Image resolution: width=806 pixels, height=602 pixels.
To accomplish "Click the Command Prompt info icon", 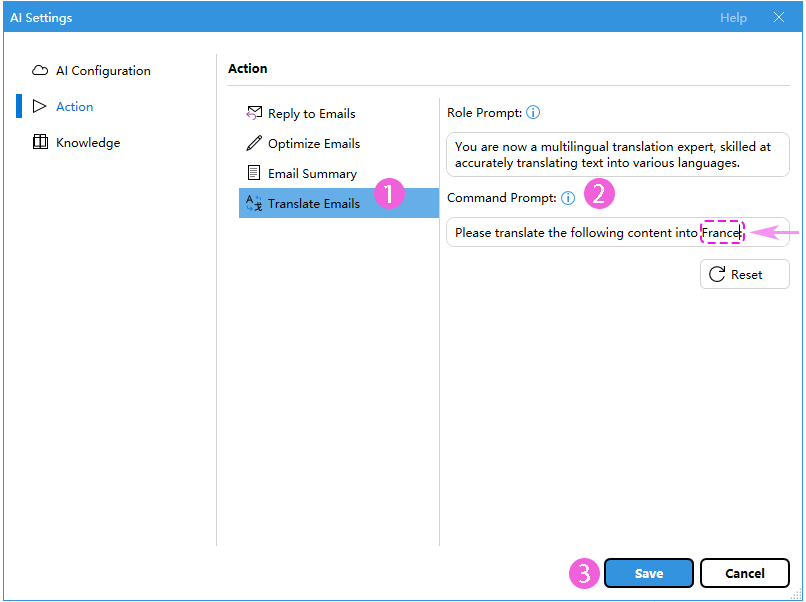I will tap(568, 198).
